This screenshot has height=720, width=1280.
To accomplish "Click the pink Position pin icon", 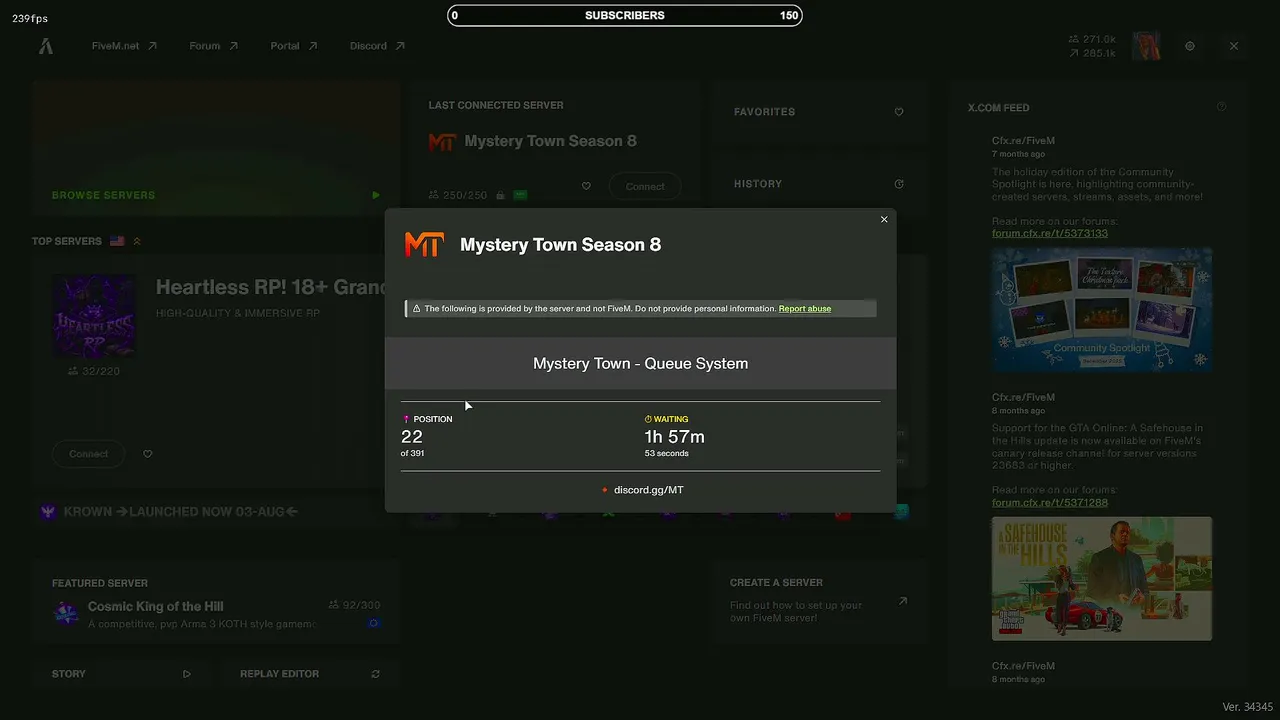I will pyautogui.click(x=406, y=419).
